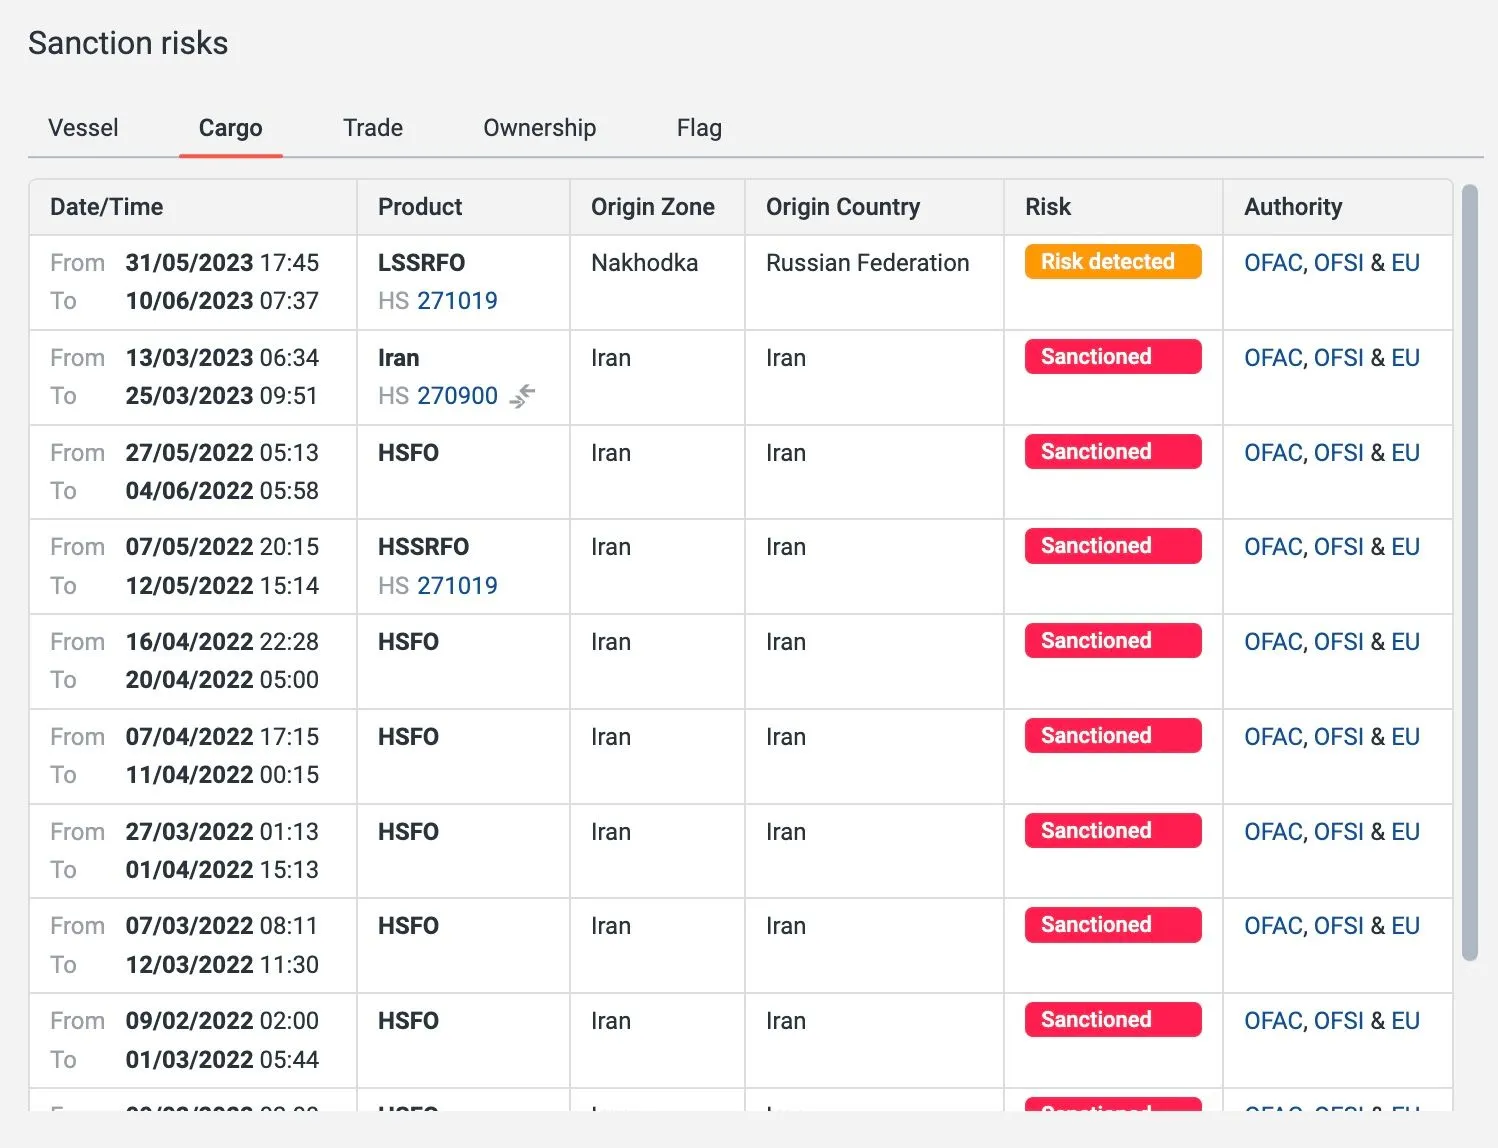Click OFSI link in the 09/02/2022 row

1338,1021
